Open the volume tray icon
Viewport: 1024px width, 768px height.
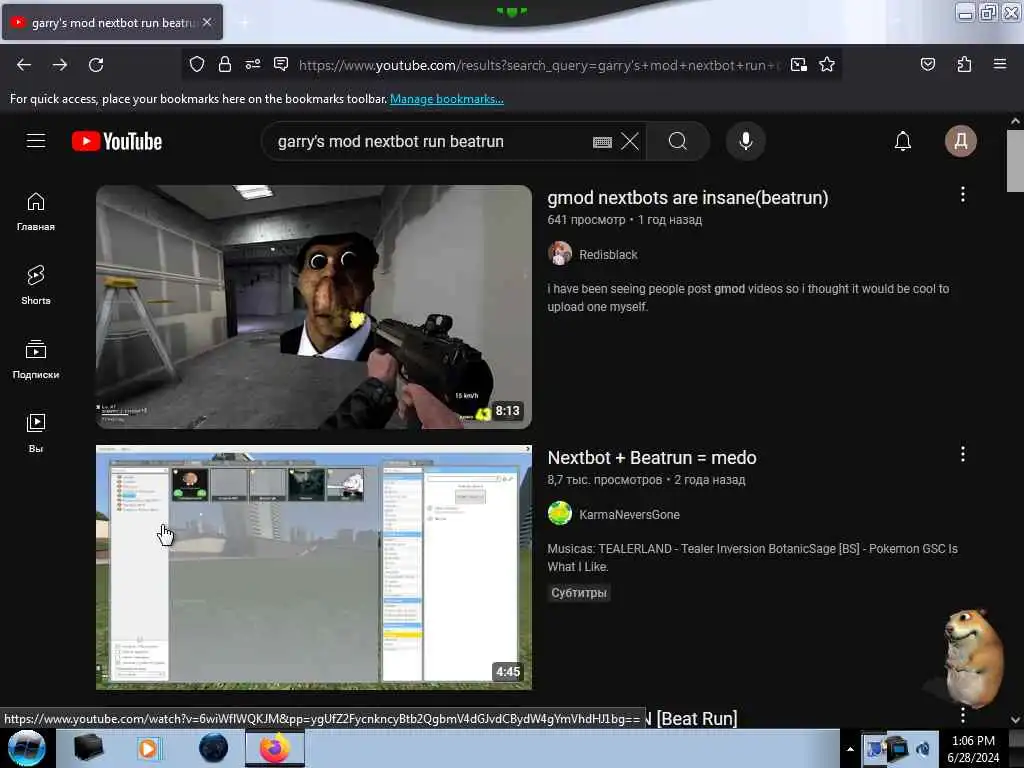923,749
